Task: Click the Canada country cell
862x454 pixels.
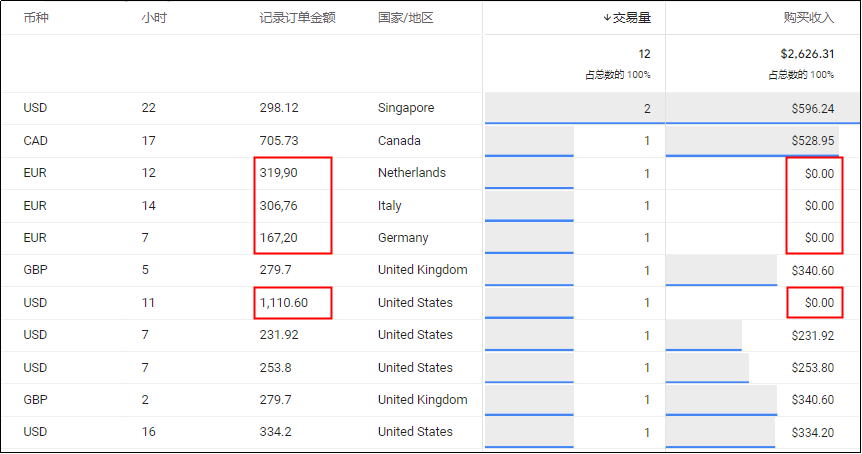Action: 399,141
